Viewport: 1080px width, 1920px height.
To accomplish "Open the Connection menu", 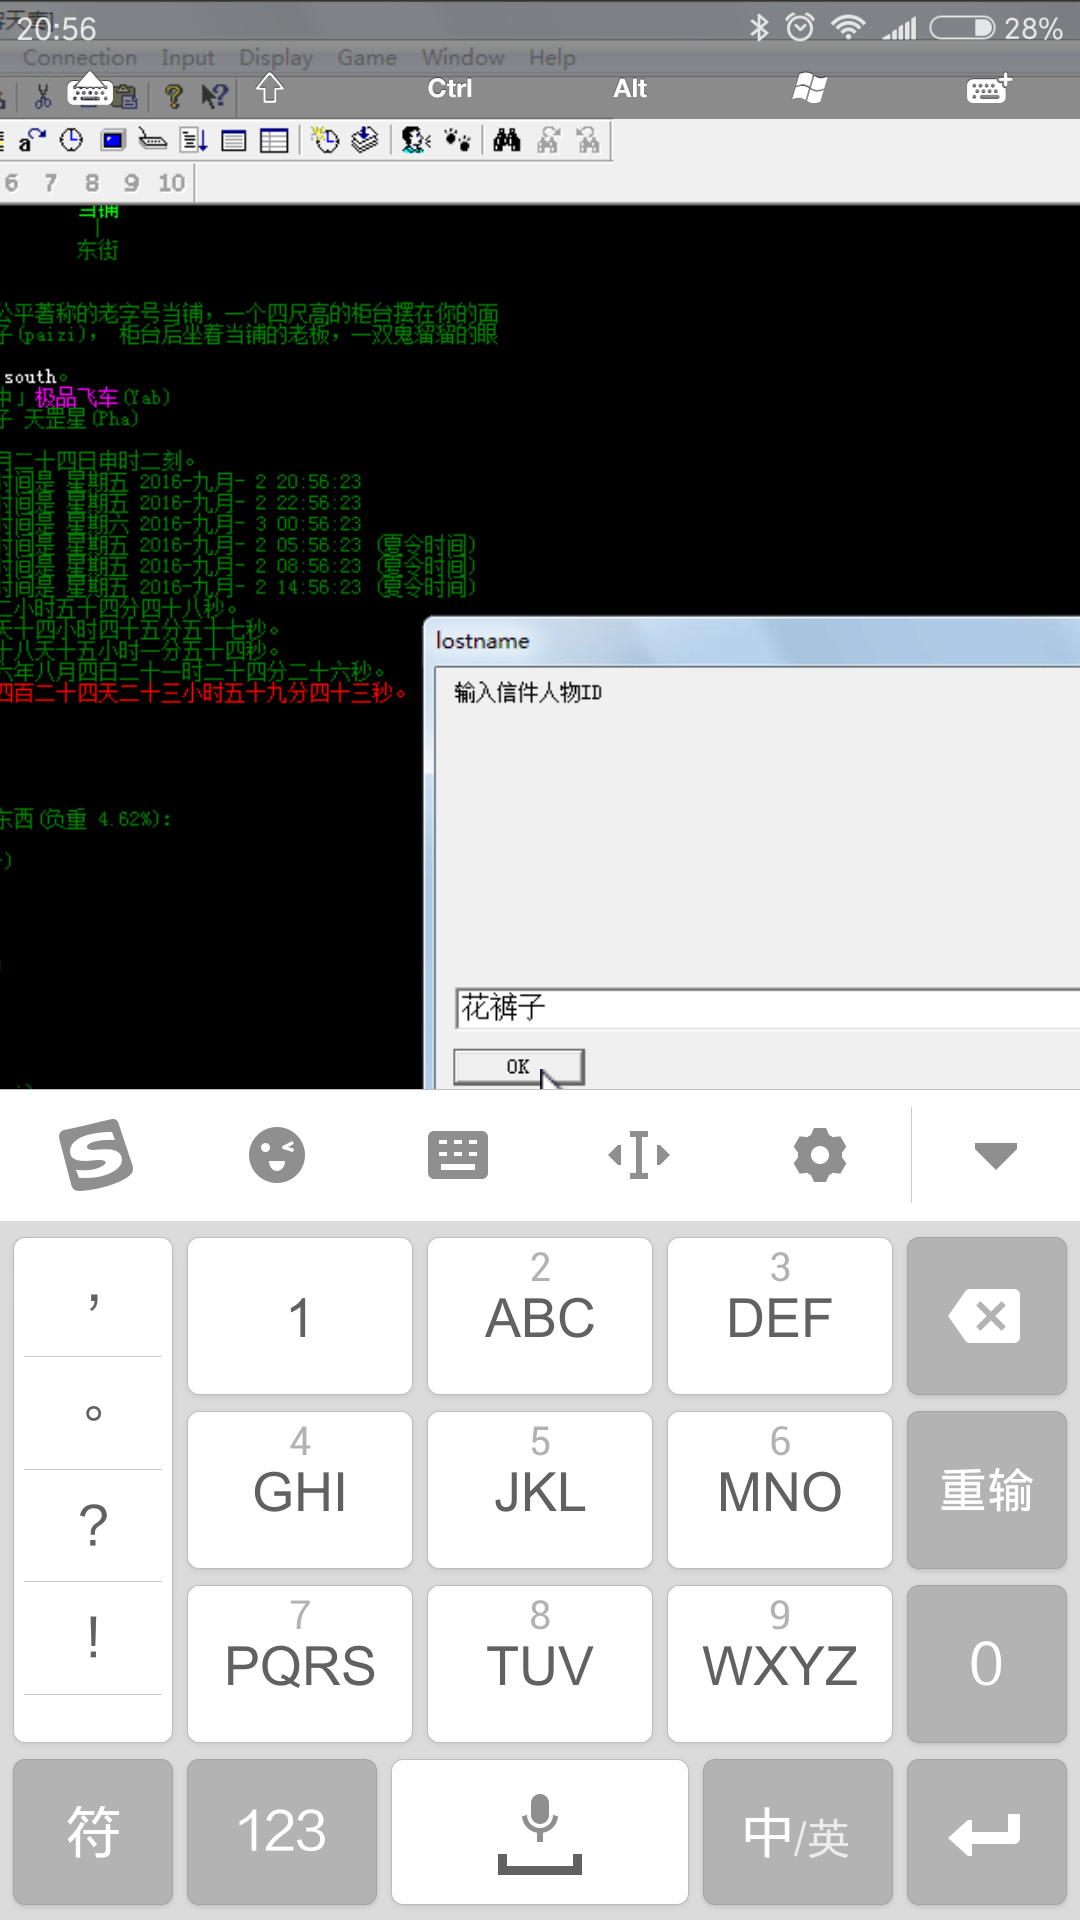I will pos(80,58).
